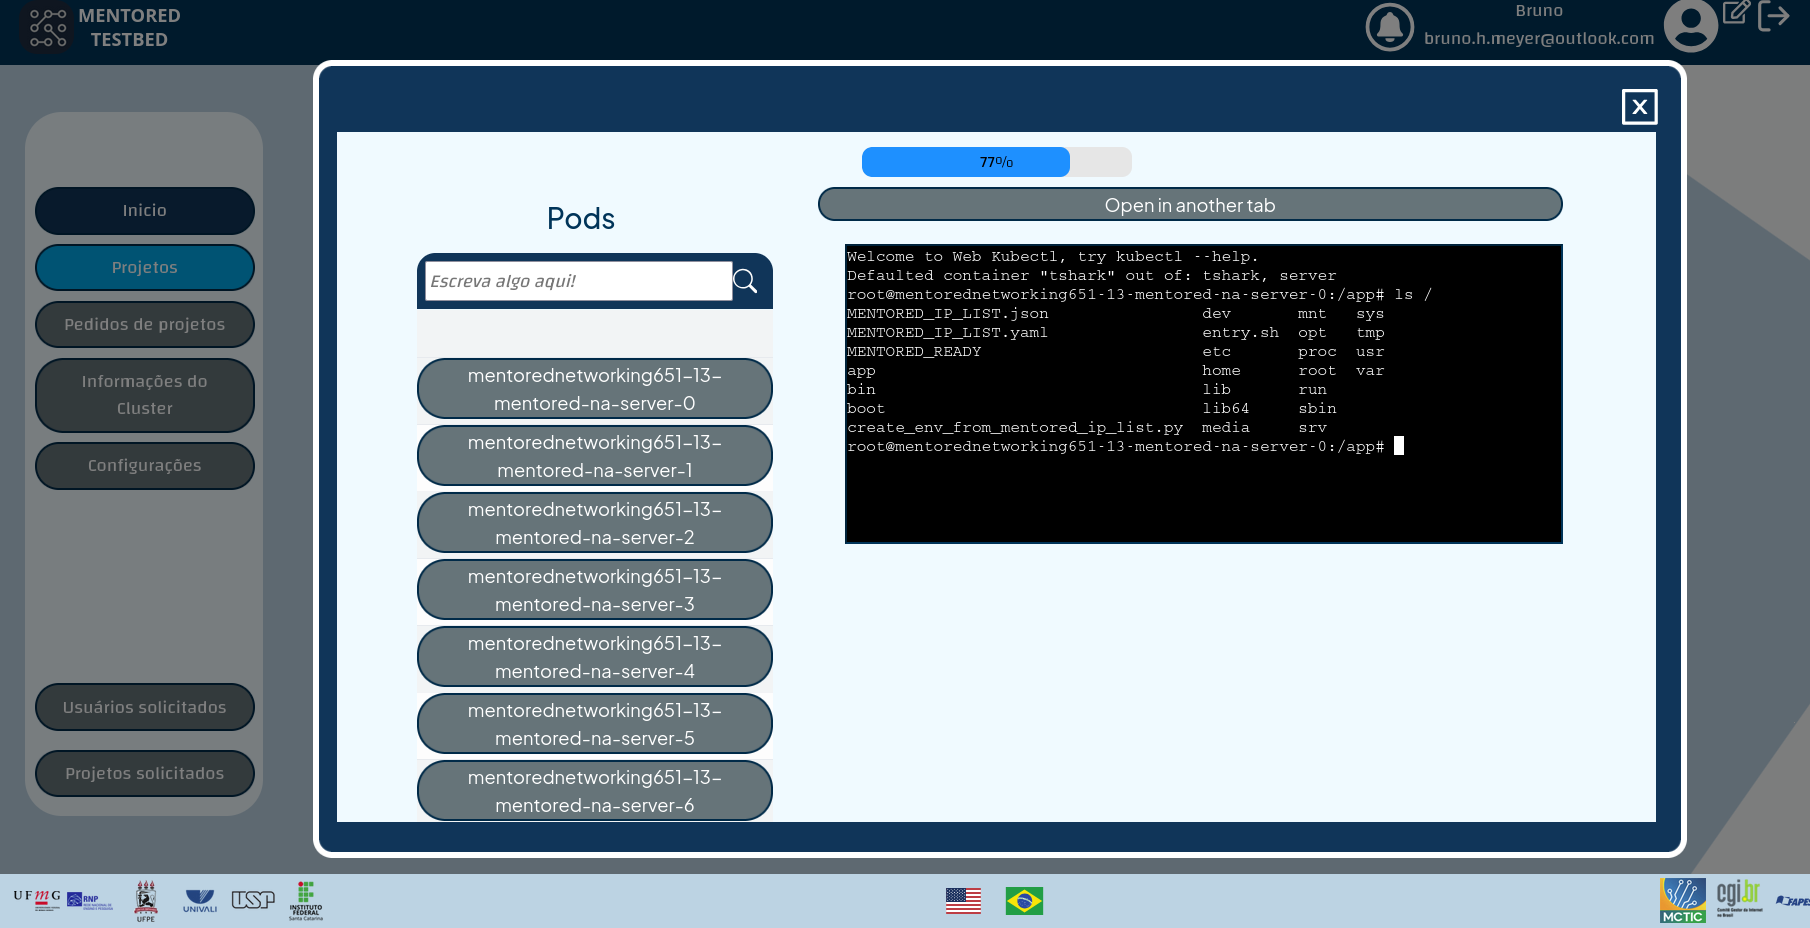
Task: Click the MCTIC logo
Action: click(x=1682, y=899)
